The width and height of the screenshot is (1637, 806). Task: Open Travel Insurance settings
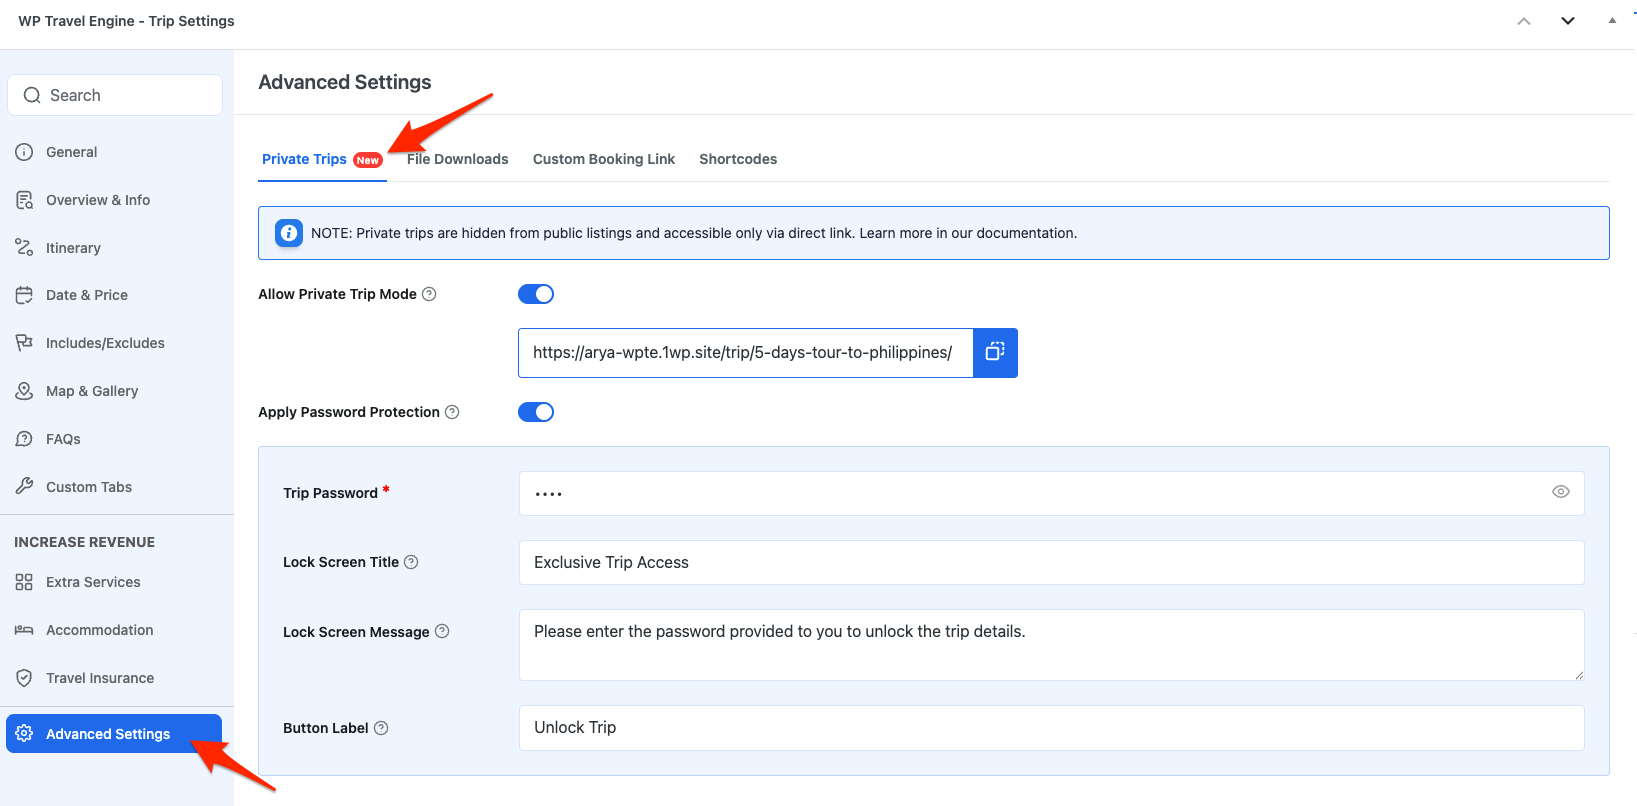(x=99, y=678)
